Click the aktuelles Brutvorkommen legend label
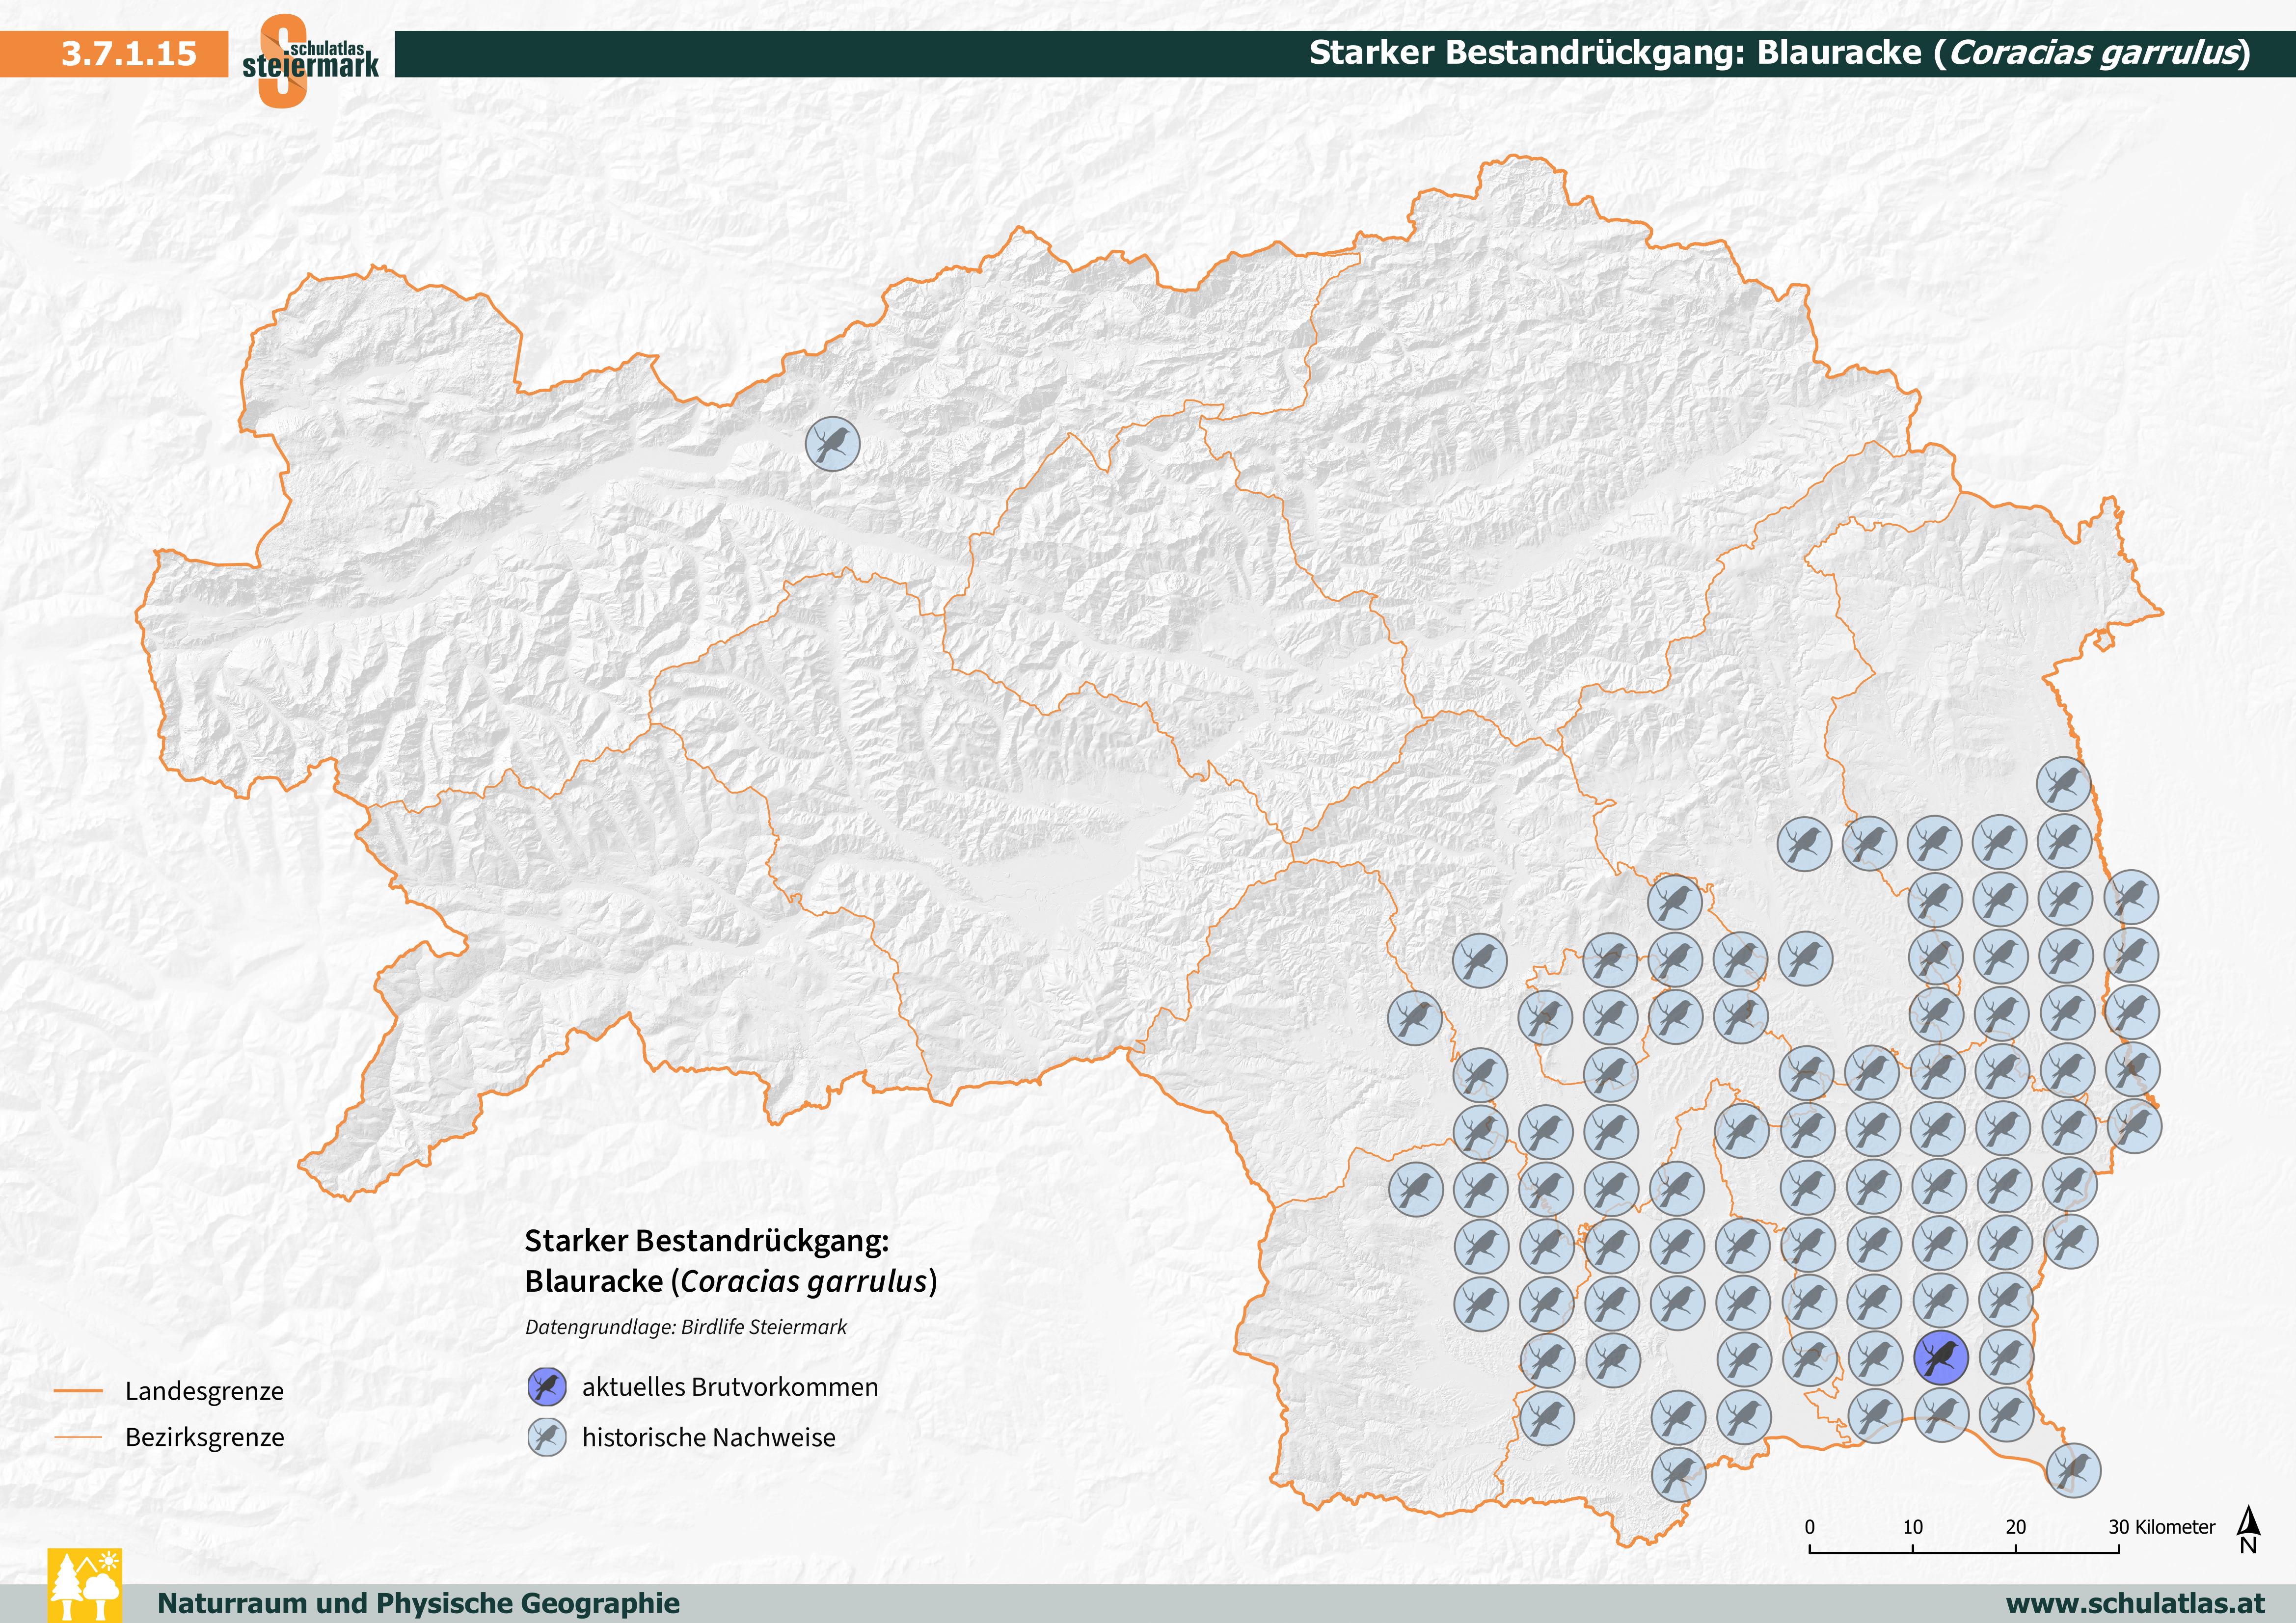Screen dimensions: 2296x1623 coord(730,1387)
